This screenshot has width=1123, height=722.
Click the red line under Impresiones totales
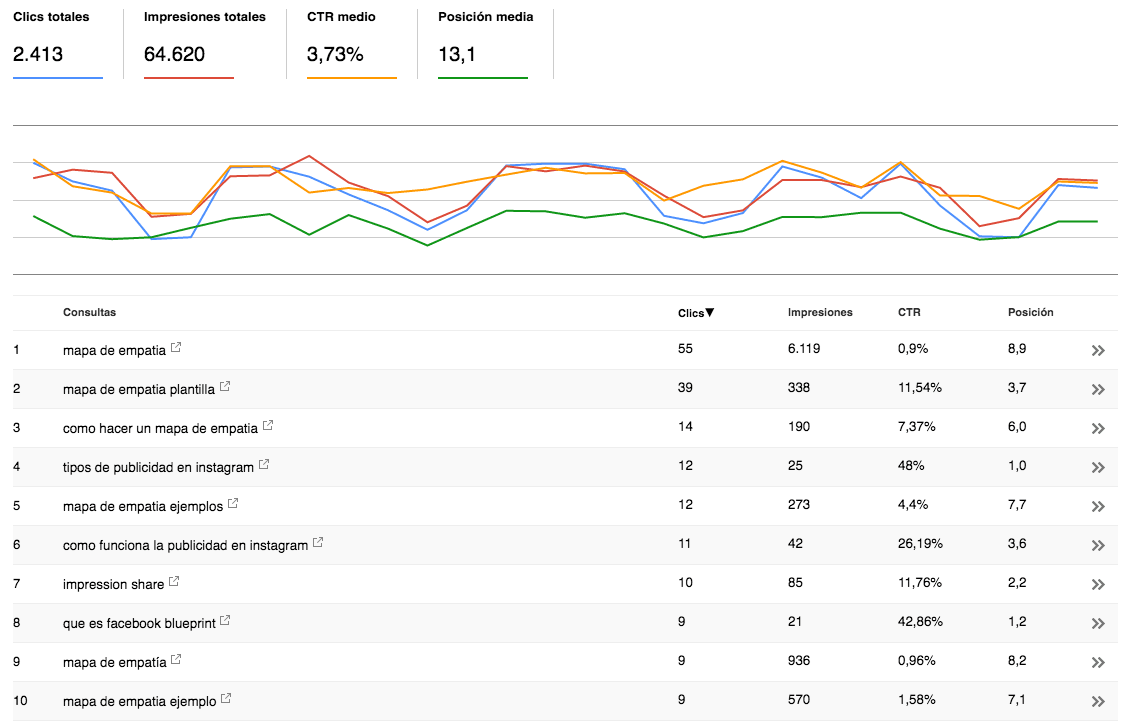point(188,77)
